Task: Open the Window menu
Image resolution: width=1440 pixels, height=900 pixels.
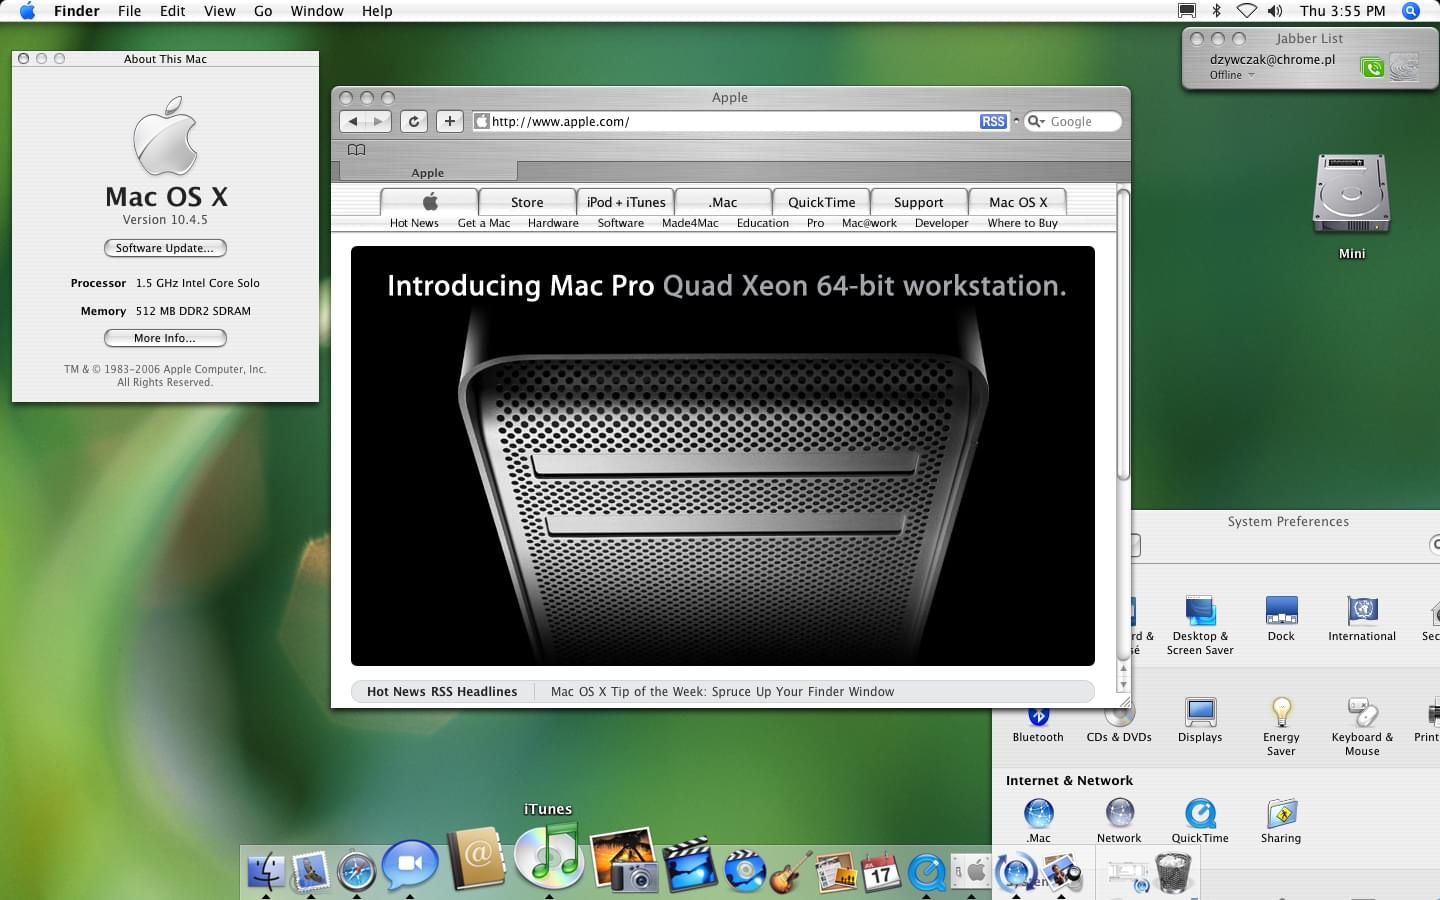Action: coord(317,11)
